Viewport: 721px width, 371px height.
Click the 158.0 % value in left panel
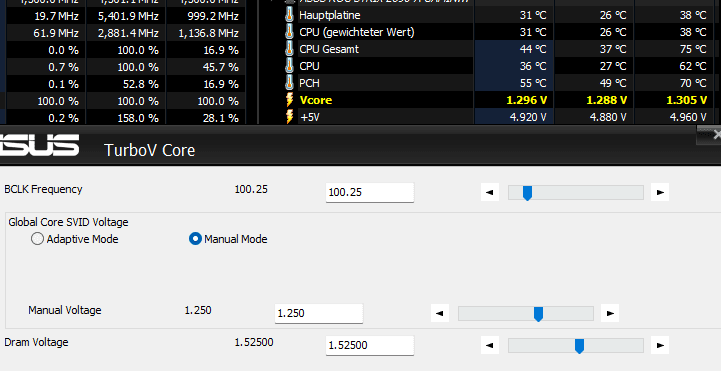coord(138,118)
